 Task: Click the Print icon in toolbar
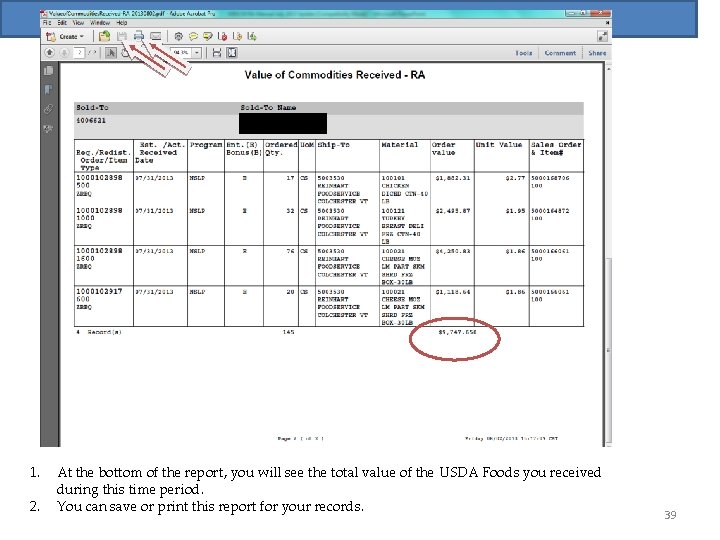tap(139, 36)
